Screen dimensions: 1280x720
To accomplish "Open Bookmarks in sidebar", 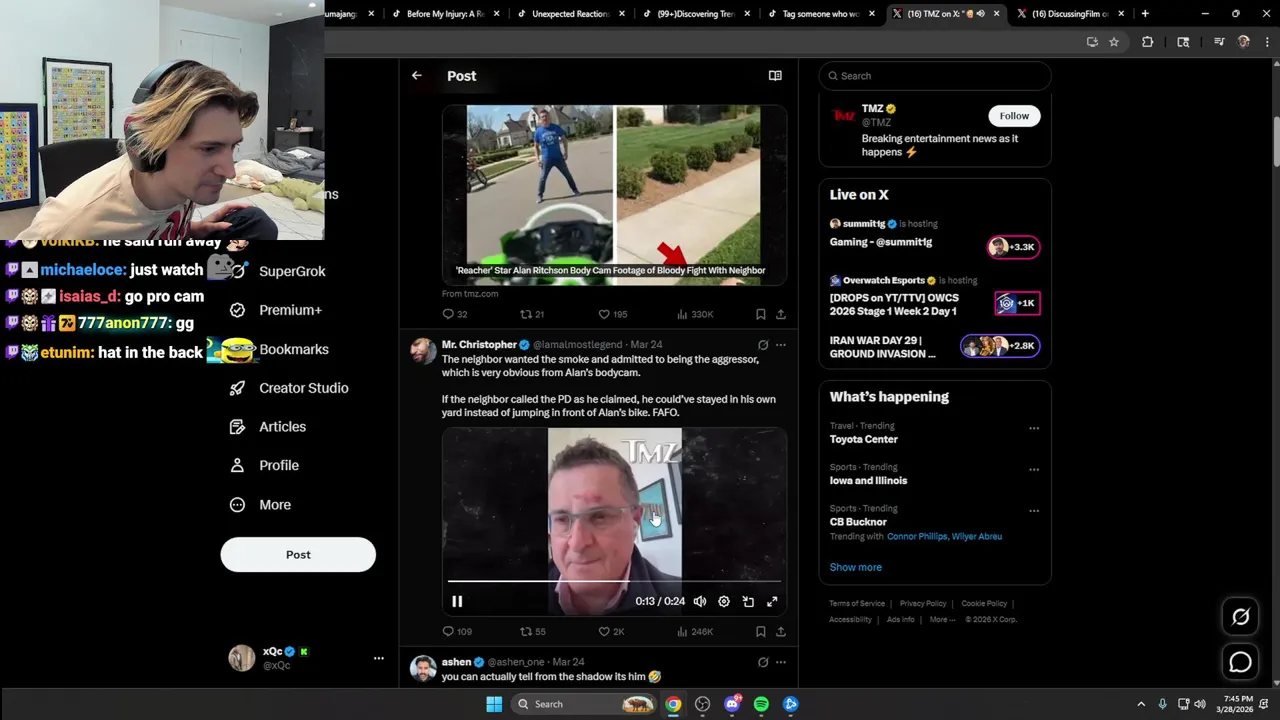I will [x=279, y=349].
